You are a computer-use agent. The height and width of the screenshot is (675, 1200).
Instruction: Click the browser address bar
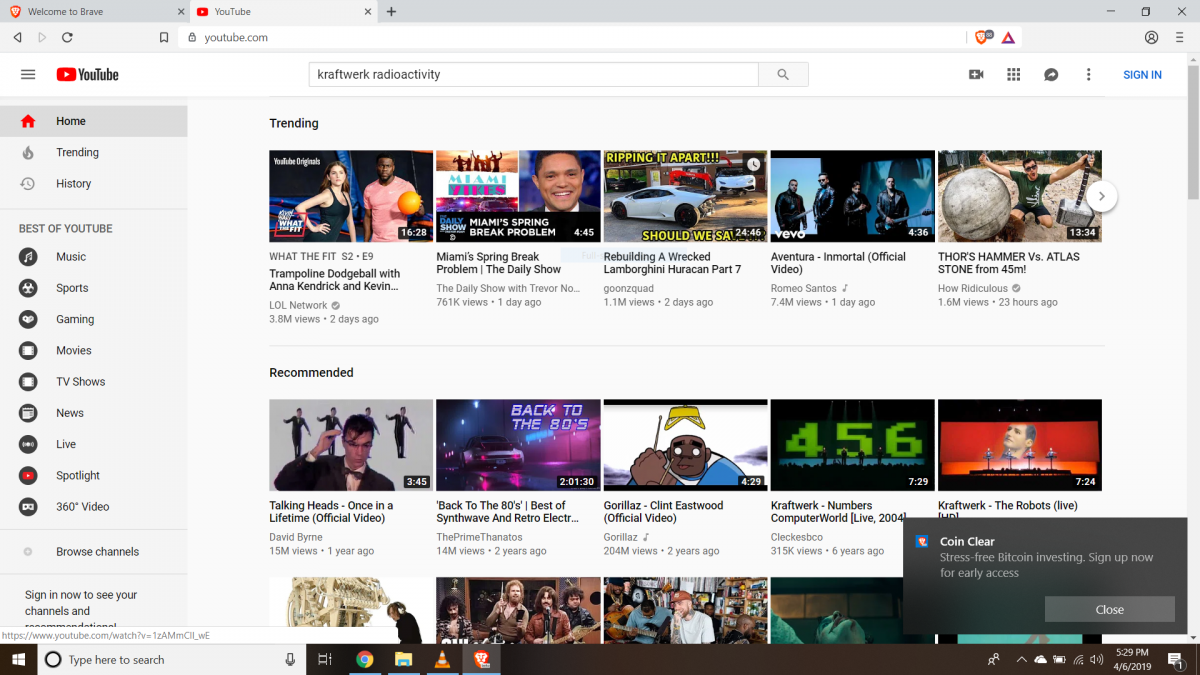click(573, 37)
